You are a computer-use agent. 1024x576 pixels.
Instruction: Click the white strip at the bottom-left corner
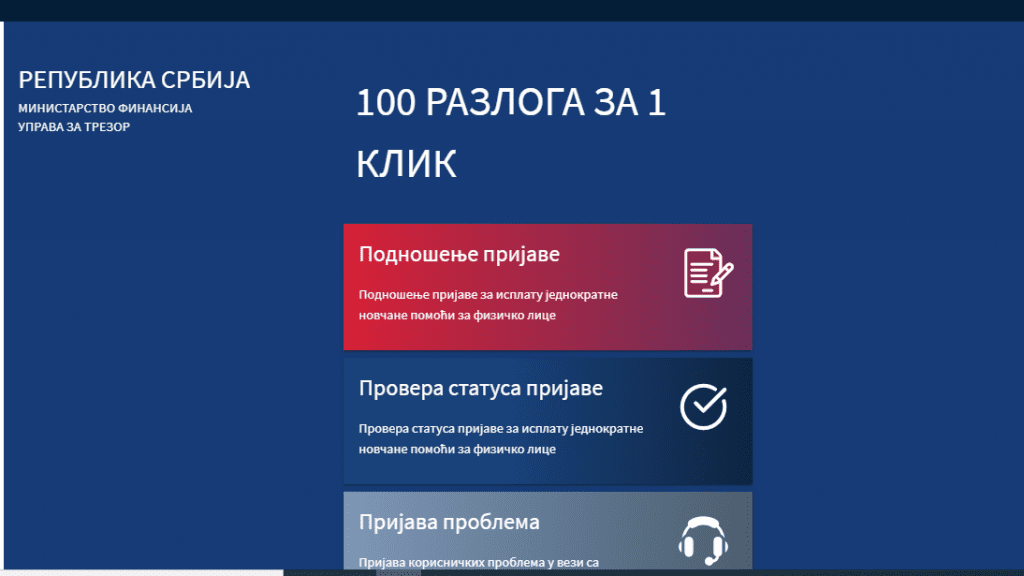pos(140,573)
